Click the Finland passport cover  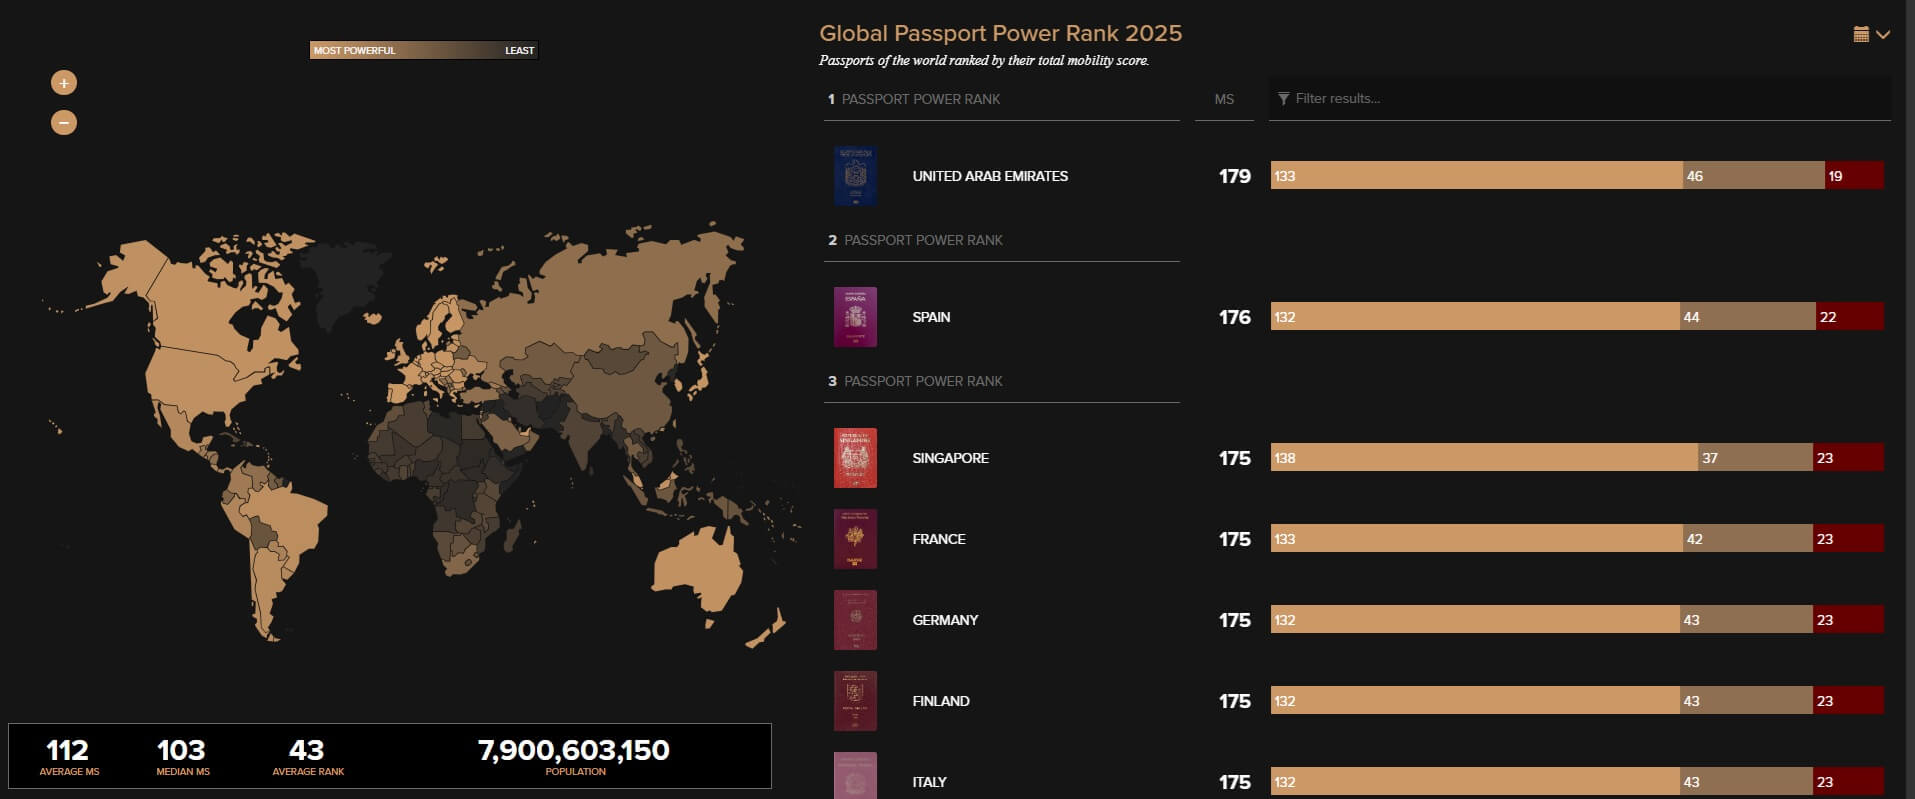coord(855,702)
